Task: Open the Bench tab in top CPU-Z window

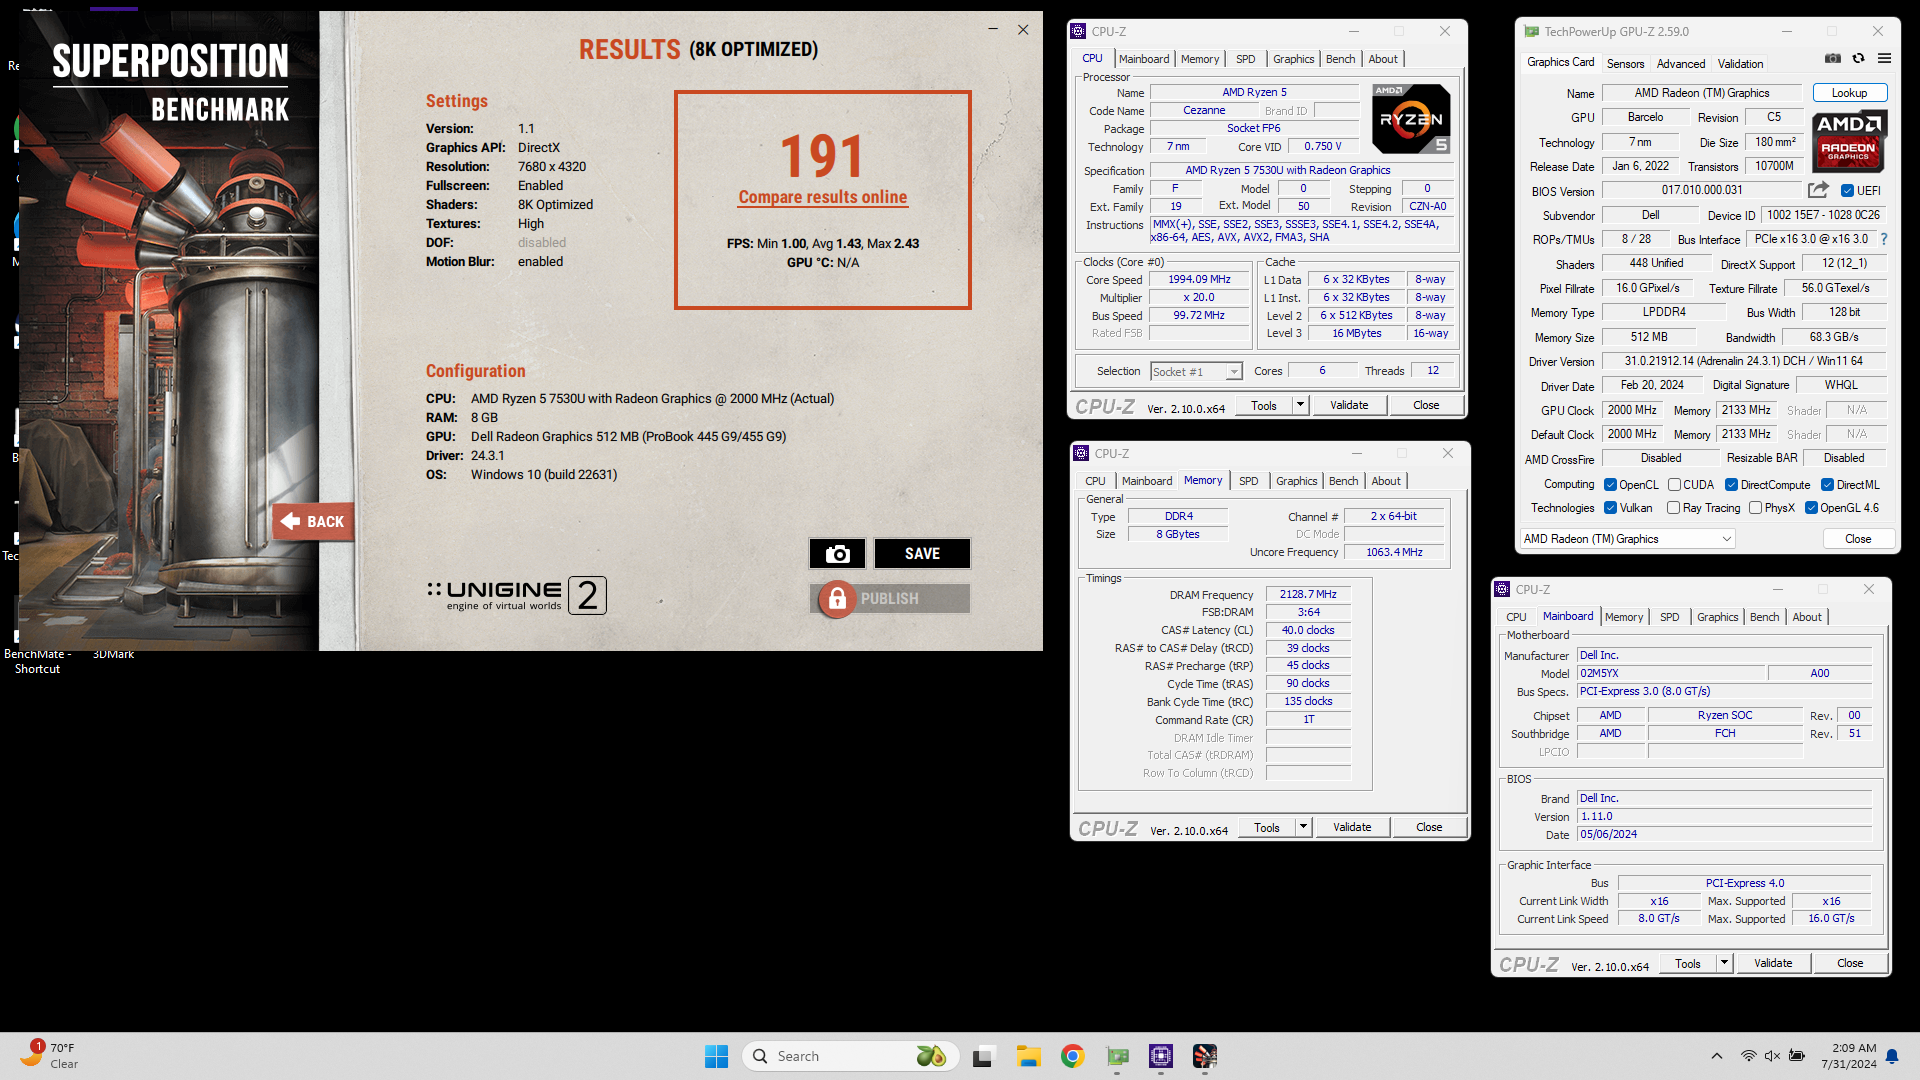Action: pos(1340,59)
